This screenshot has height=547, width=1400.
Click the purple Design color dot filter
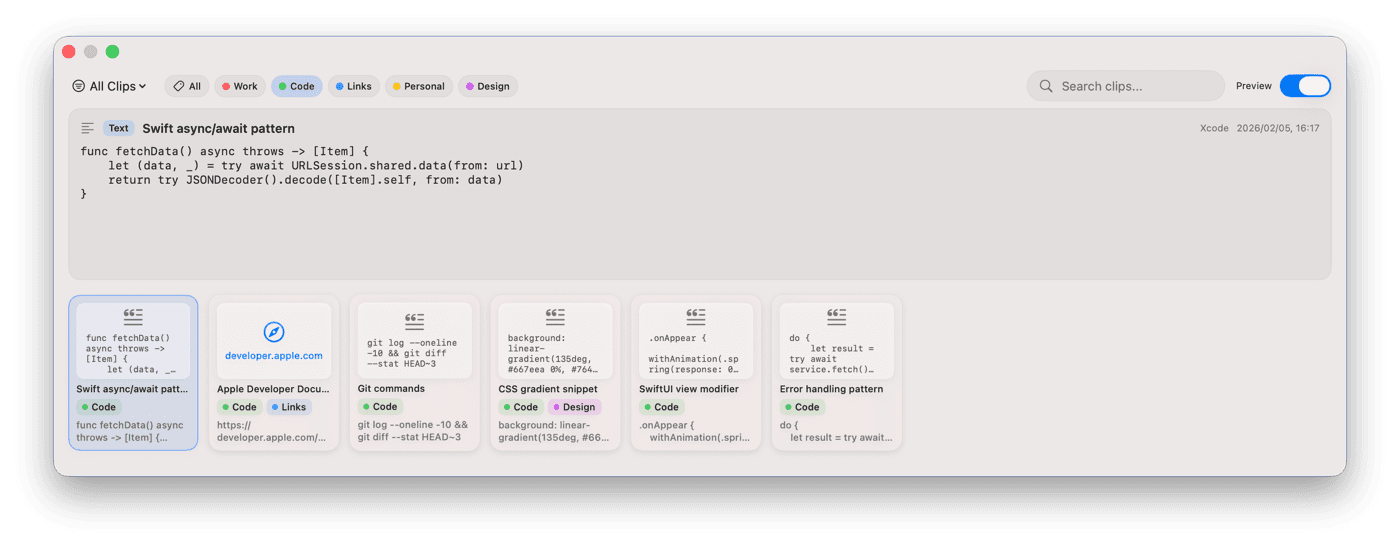point(470,86)
